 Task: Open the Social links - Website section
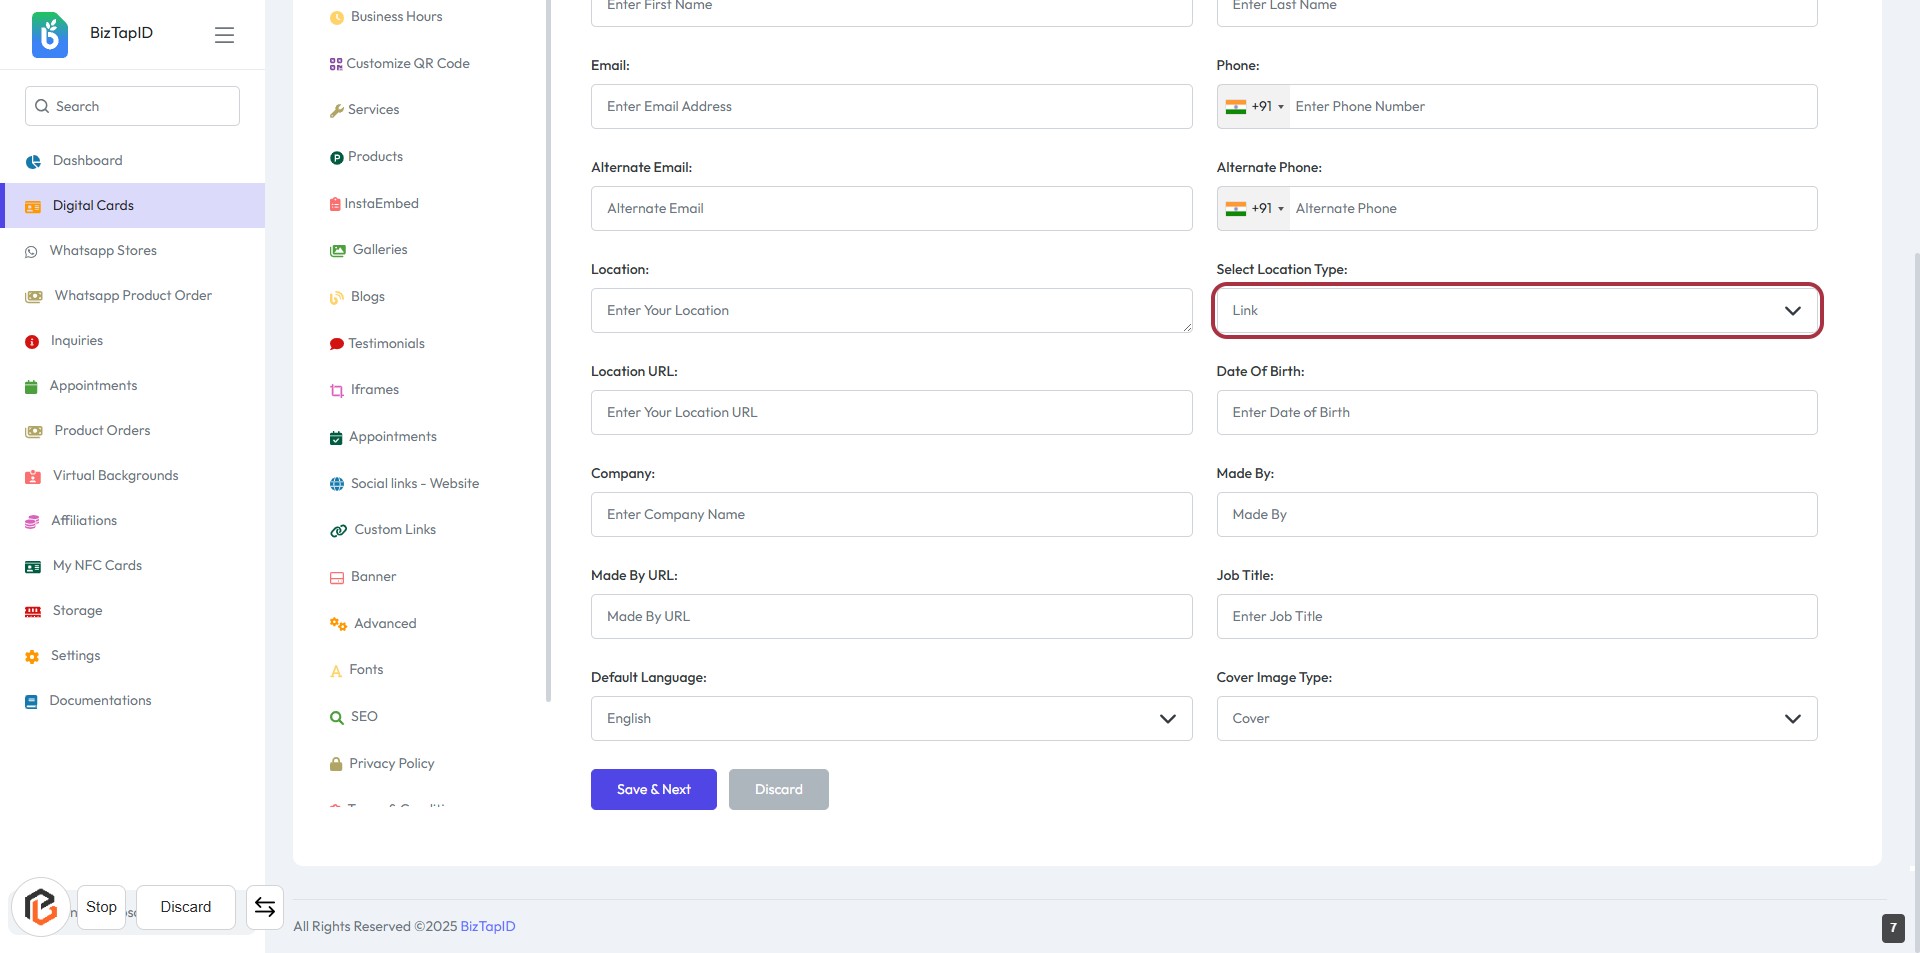pos(414,484)
